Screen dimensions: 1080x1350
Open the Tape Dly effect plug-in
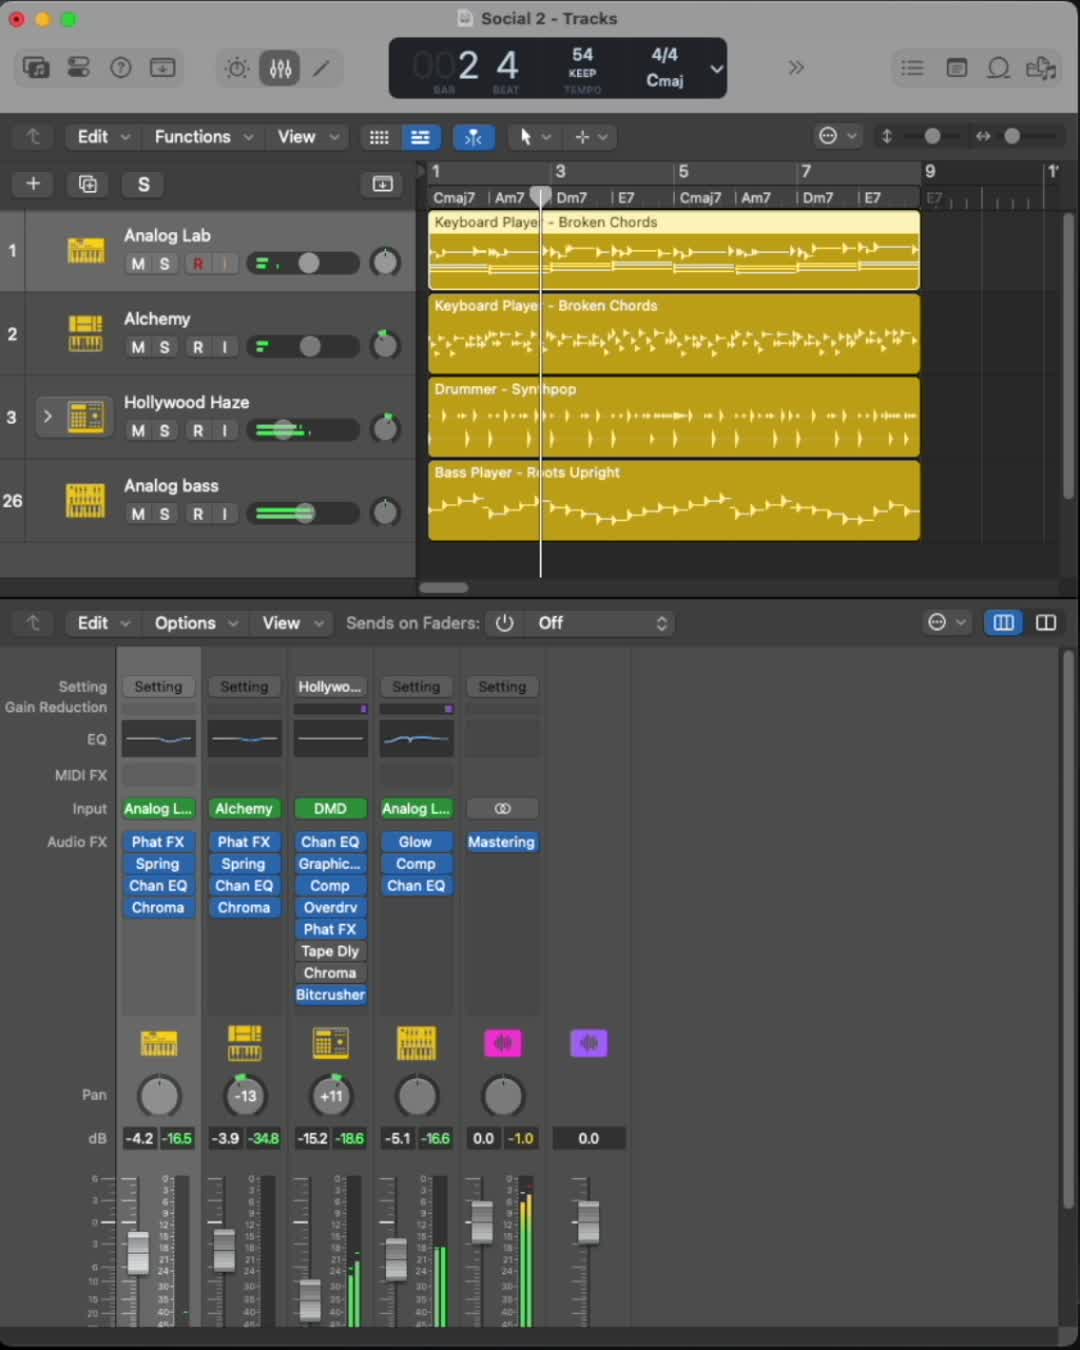(x=330, y=951)
